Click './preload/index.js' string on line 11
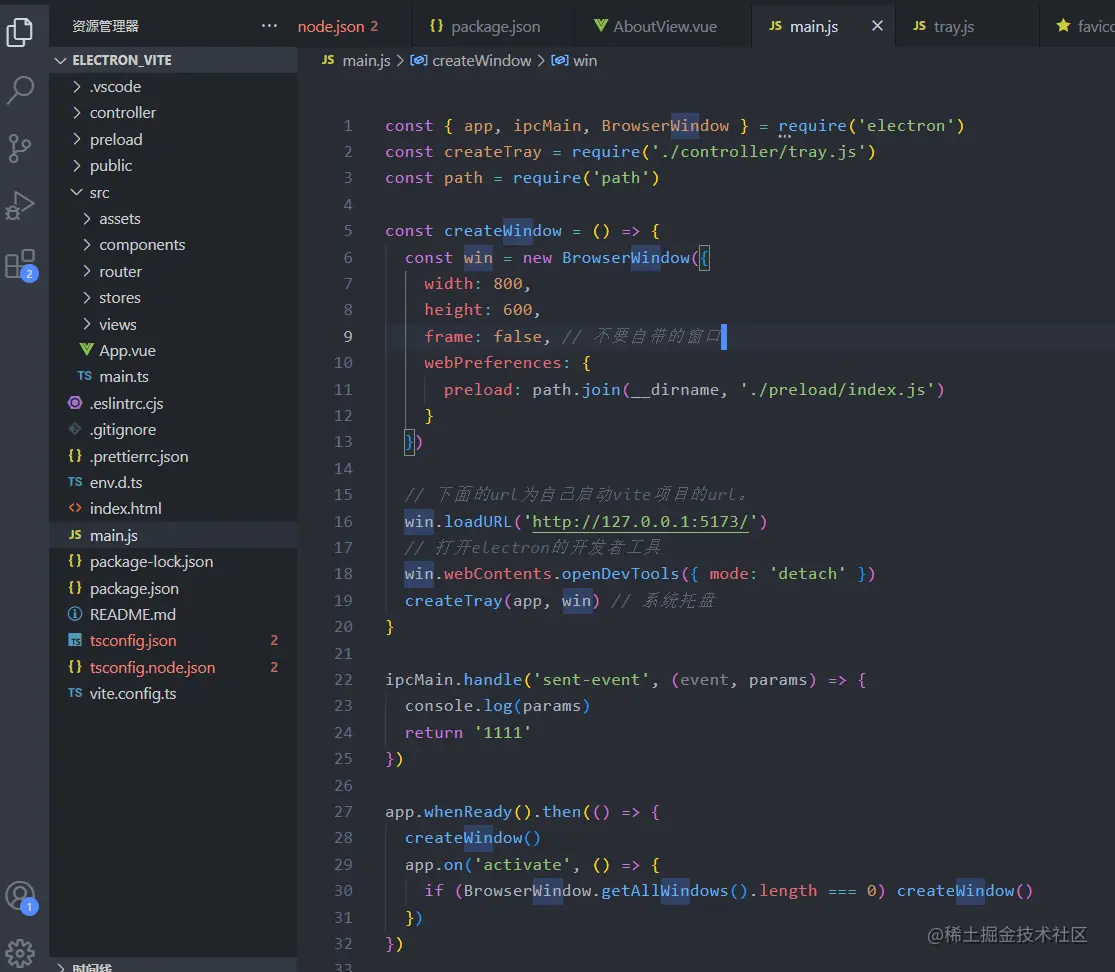Image resolution: width=1115 pixels, height=972 pixels. pyautogui.click(x=837, y=390)
